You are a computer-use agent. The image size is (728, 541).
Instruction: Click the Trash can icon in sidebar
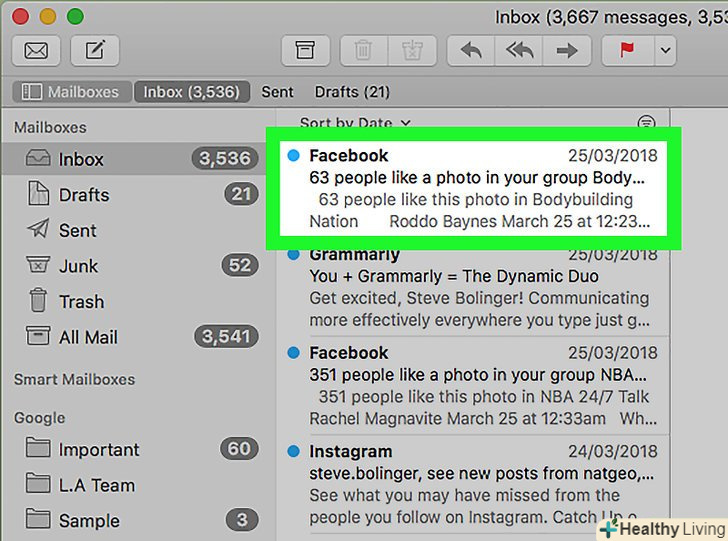(x=38, y=300)
